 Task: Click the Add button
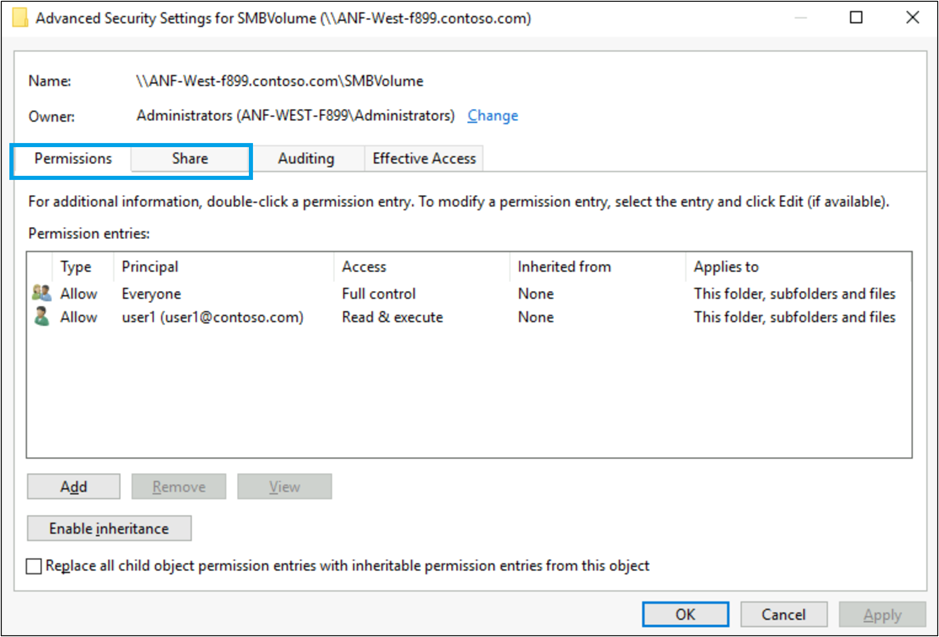74,487
